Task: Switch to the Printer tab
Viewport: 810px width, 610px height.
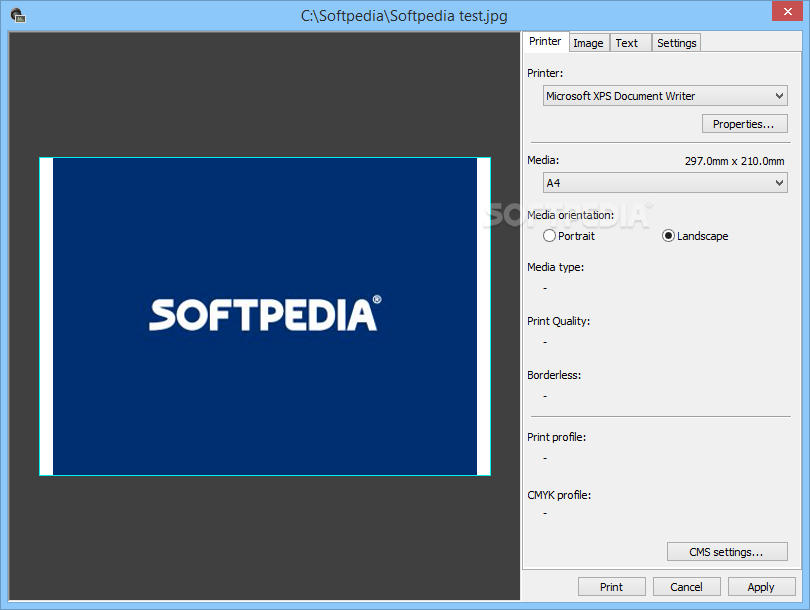Action: tap(545, 41)
